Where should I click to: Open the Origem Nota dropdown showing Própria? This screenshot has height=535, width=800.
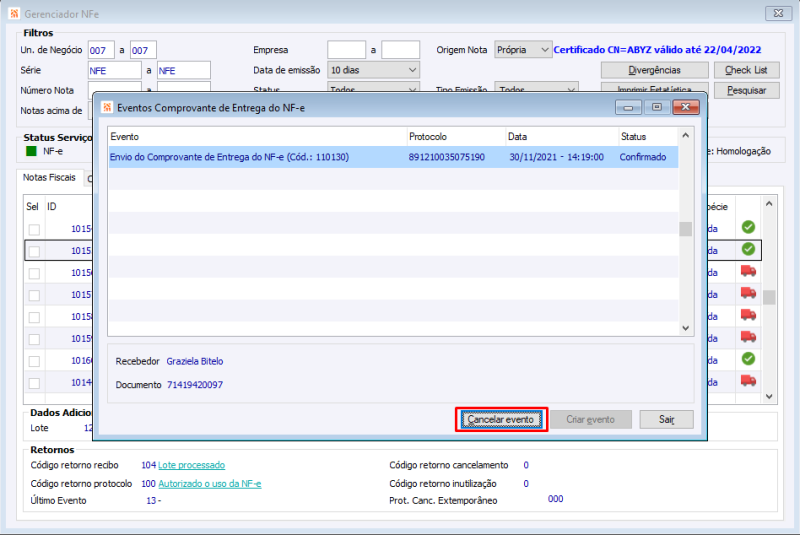coord(523,49)
